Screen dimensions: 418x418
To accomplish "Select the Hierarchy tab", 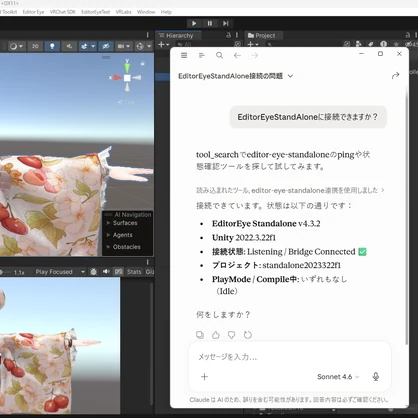I will pos(178,35).
